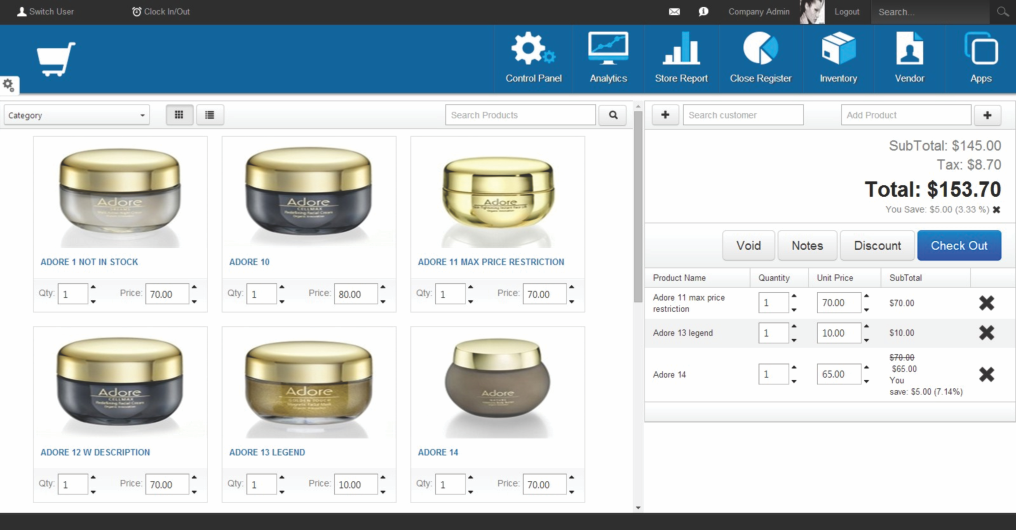Click Switch User in top bar
Image resolution: width=1016 pixels, height=530 pixels.
(x=46, y=12)
